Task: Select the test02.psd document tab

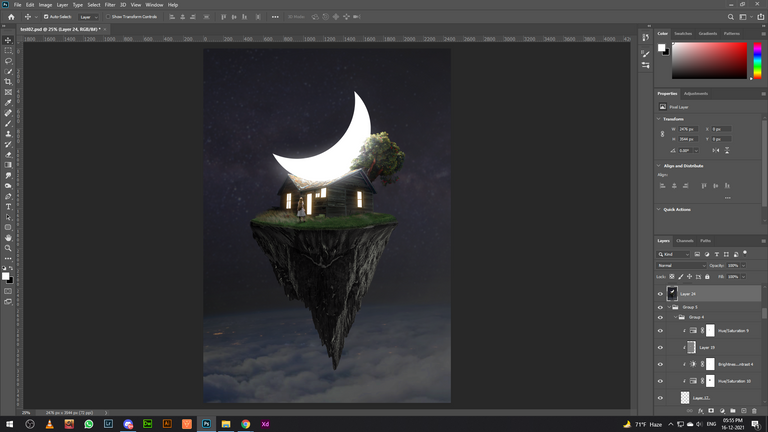Action: coord(60,29)
